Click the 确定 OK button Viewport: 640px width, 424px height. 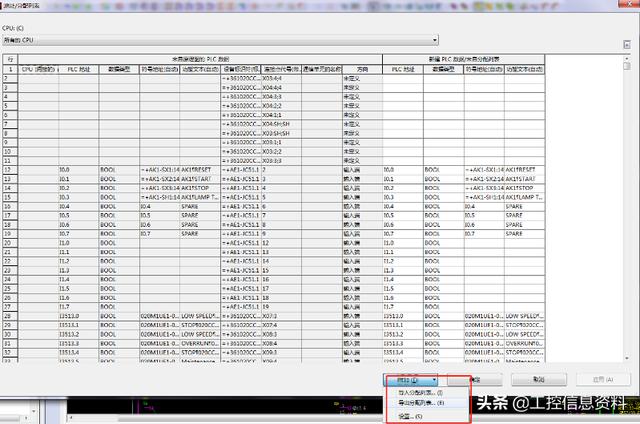[475, 380]
